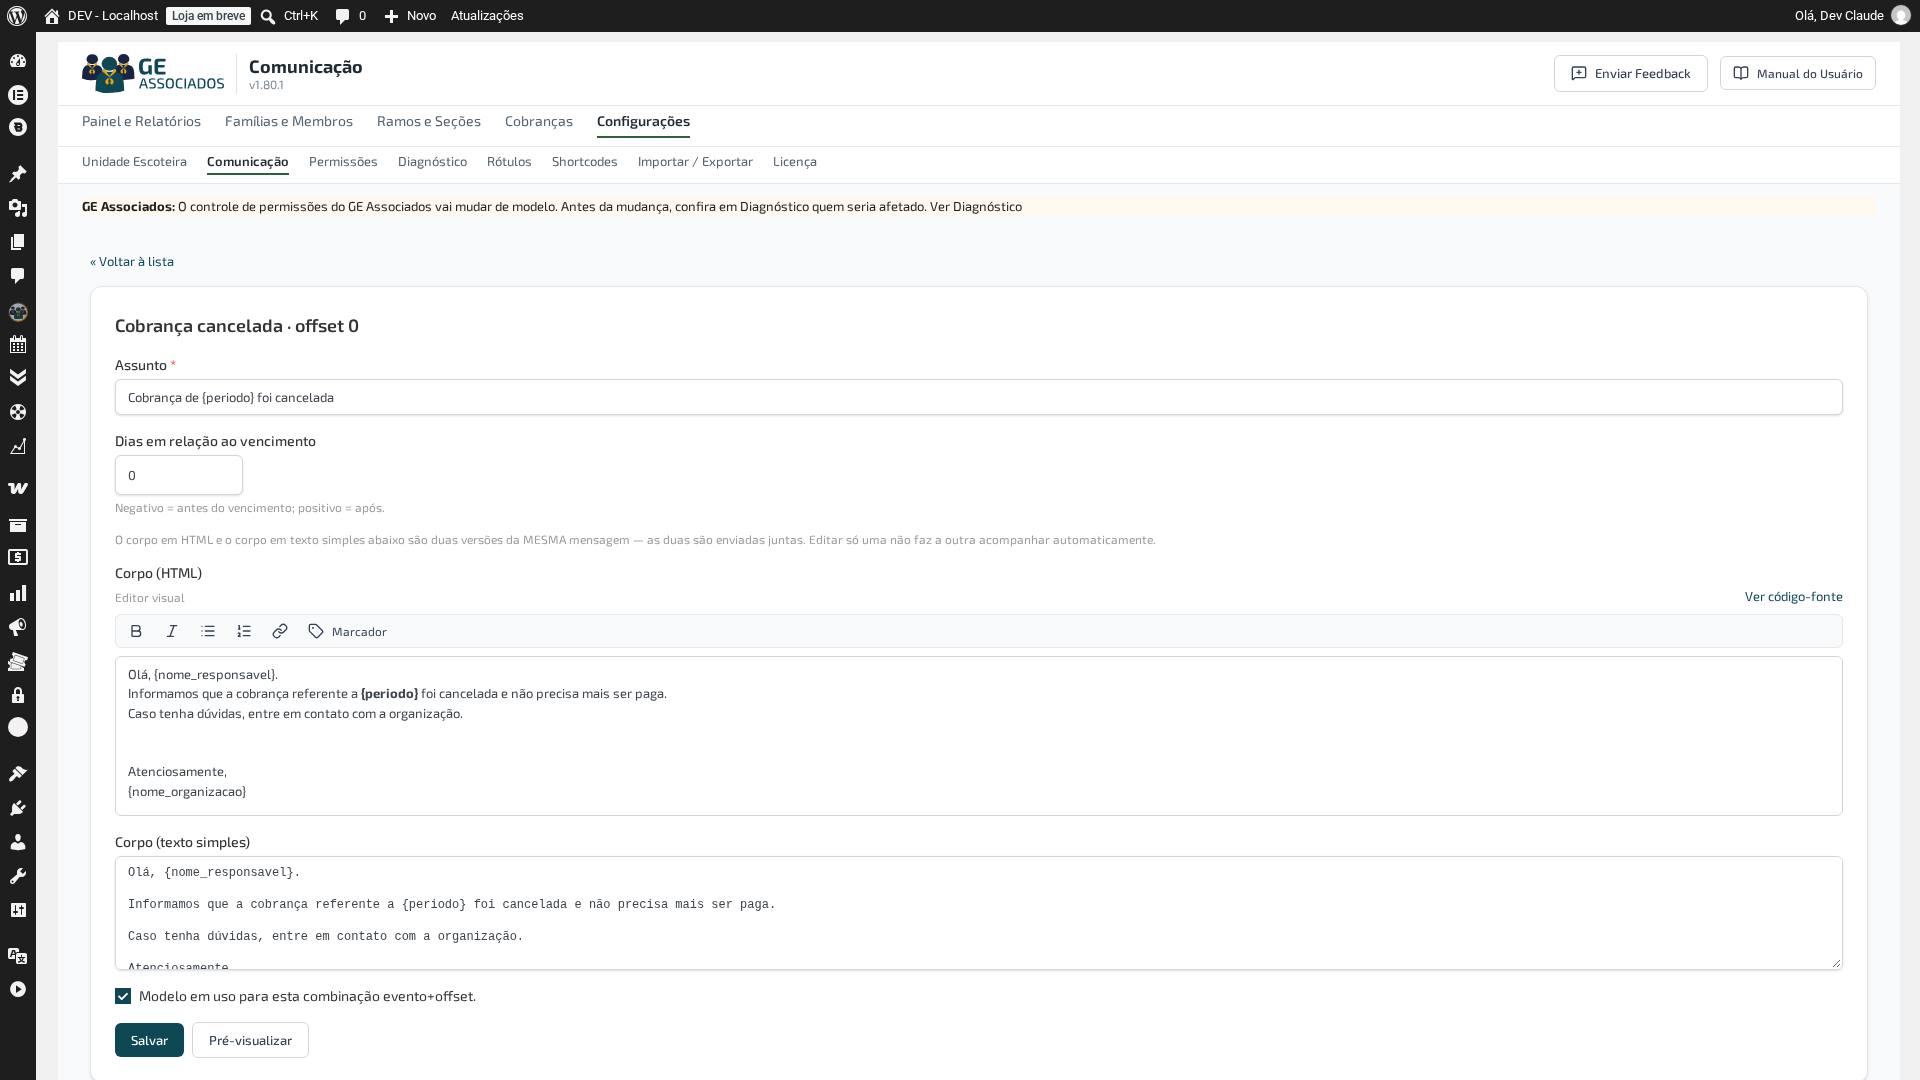
Task: Open Pages icon in sidebar
Action: [18, 242]
